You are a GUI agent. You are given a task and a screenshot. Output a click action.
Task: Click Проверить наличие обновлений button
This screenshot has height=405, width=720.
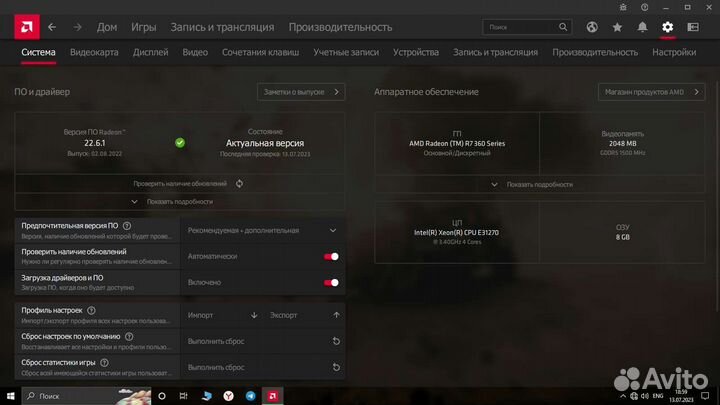tap(180, 184)
